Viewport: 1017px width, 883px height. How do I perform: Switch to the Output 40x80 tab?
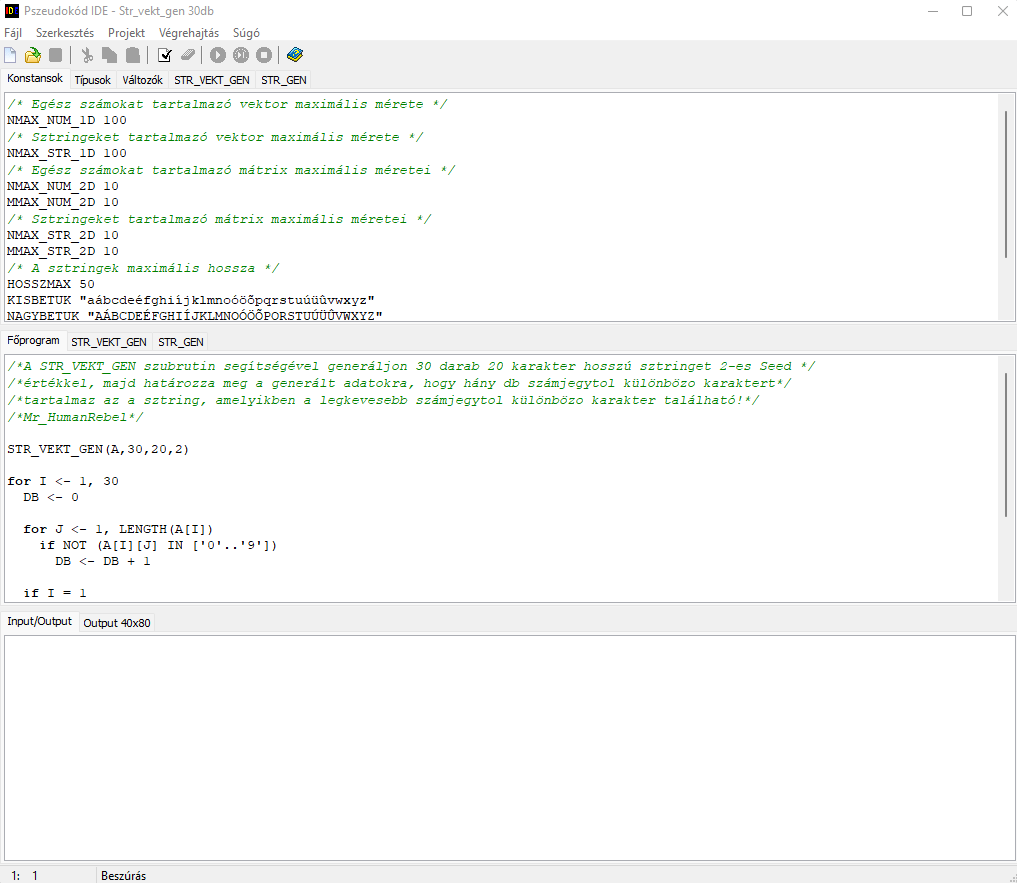click(117, 623)
